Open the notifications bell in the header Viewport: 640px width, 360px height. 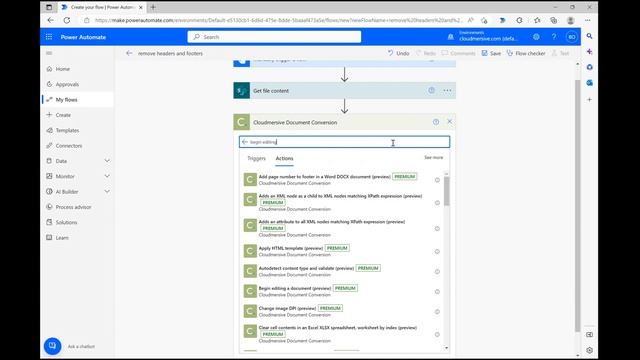click(451, 37)
